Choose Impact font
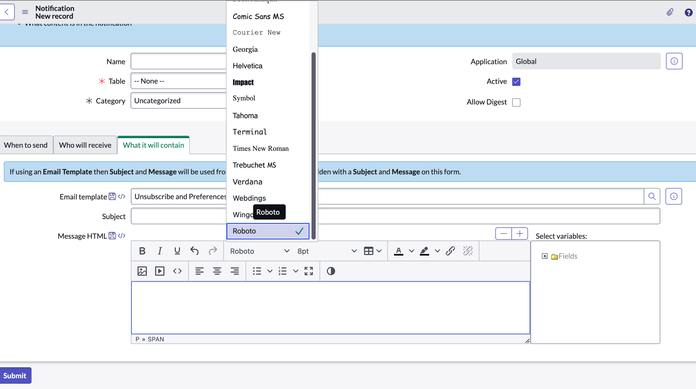 (x=268, y=82)
